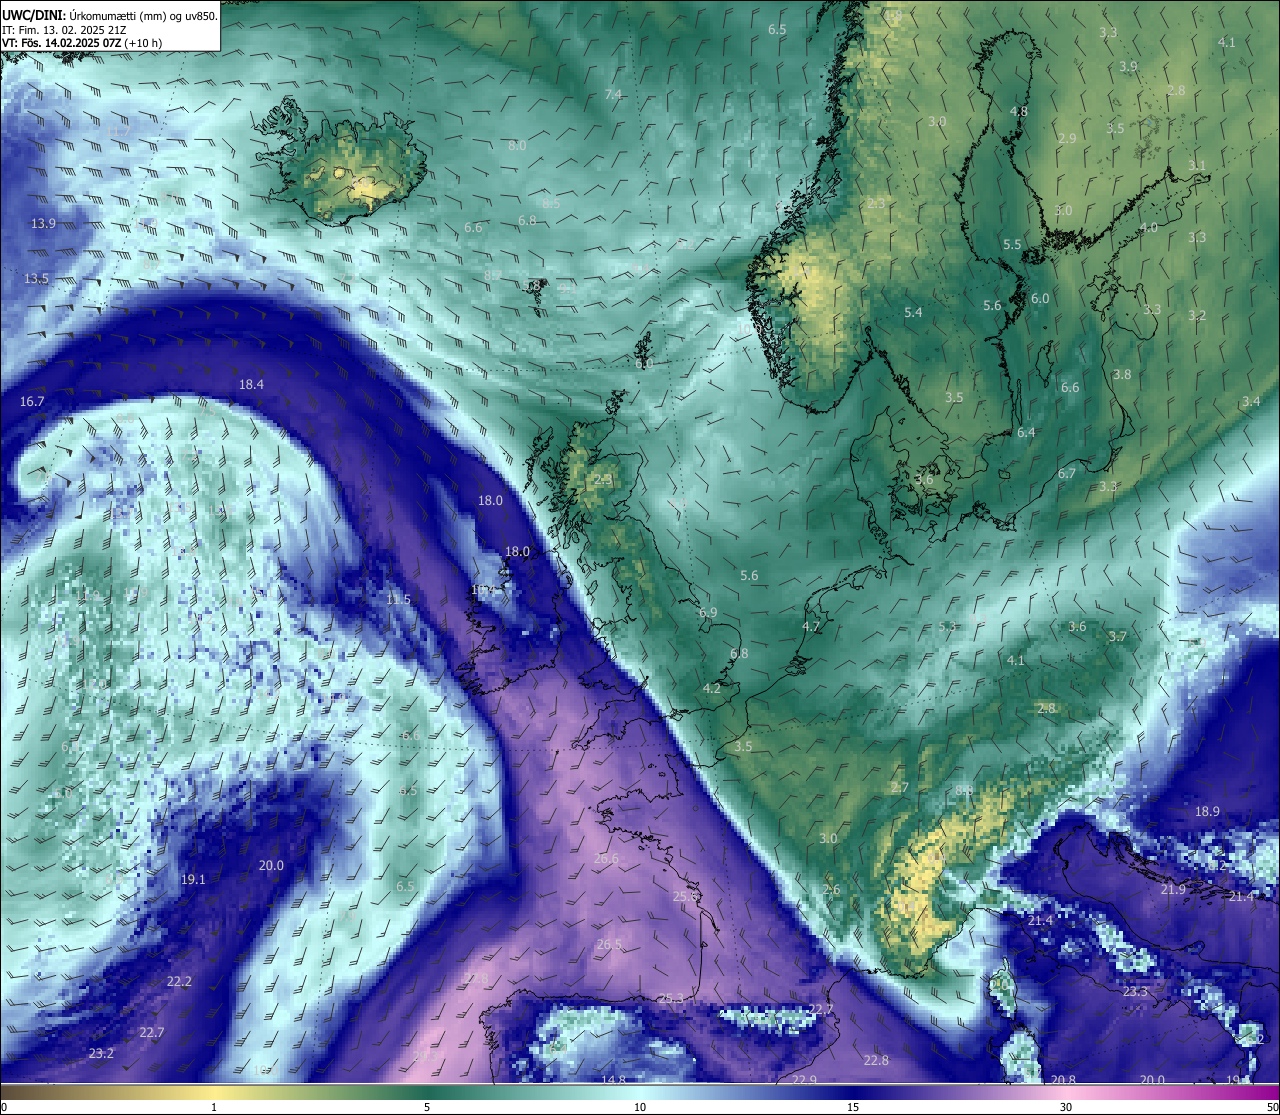Click the '50' tick label on the color scale
The width and height of the screenshot is (1280, 1115).
pos(1272,1107)
